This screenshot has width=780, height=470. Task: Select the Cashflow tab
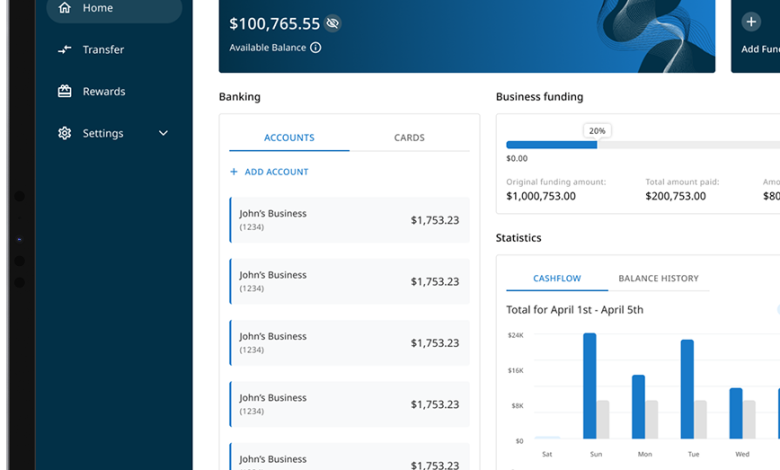coord(557,278)
